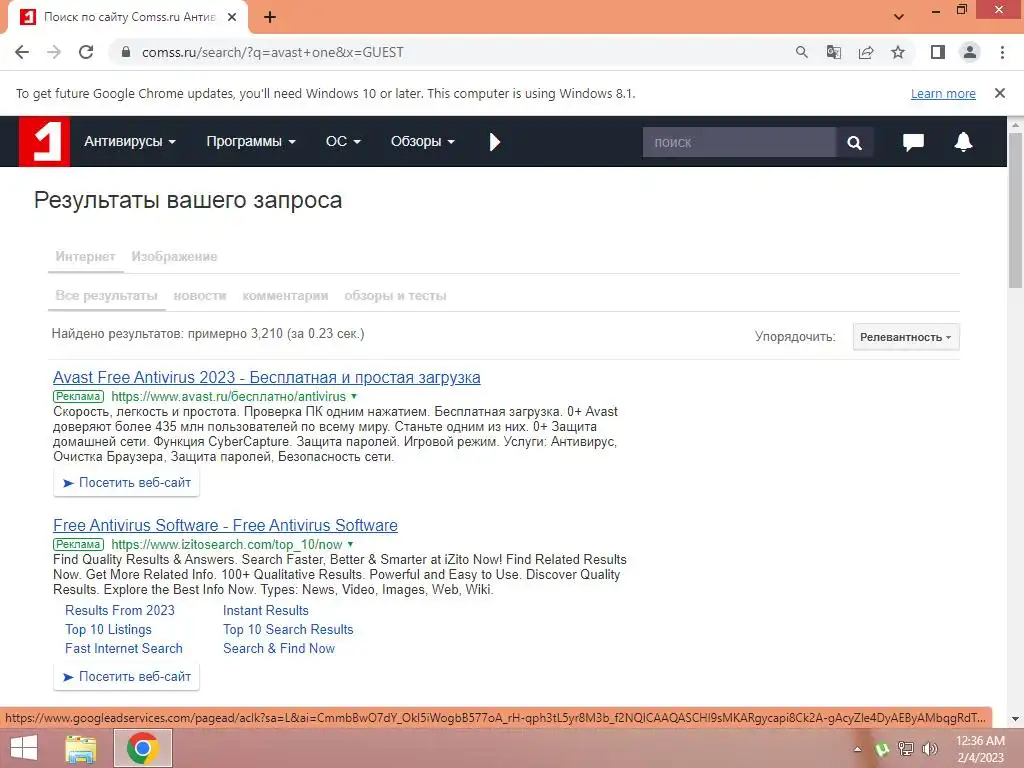Open the site comments chat icon

click(x=913, y=142)
